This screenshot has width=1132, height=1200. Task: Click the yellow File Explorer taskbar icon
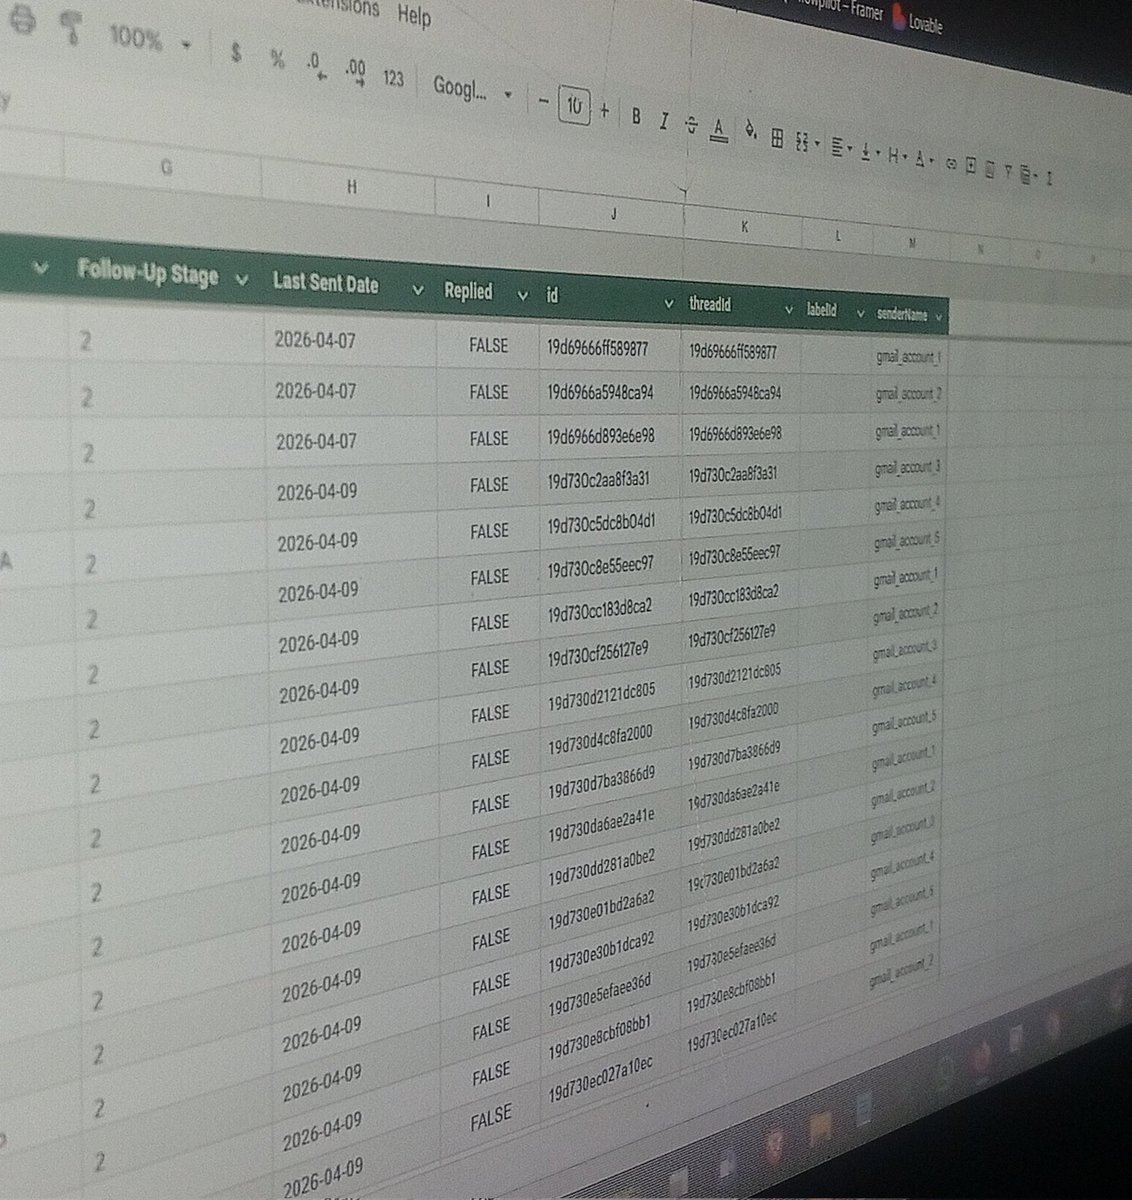(820, 1127)
